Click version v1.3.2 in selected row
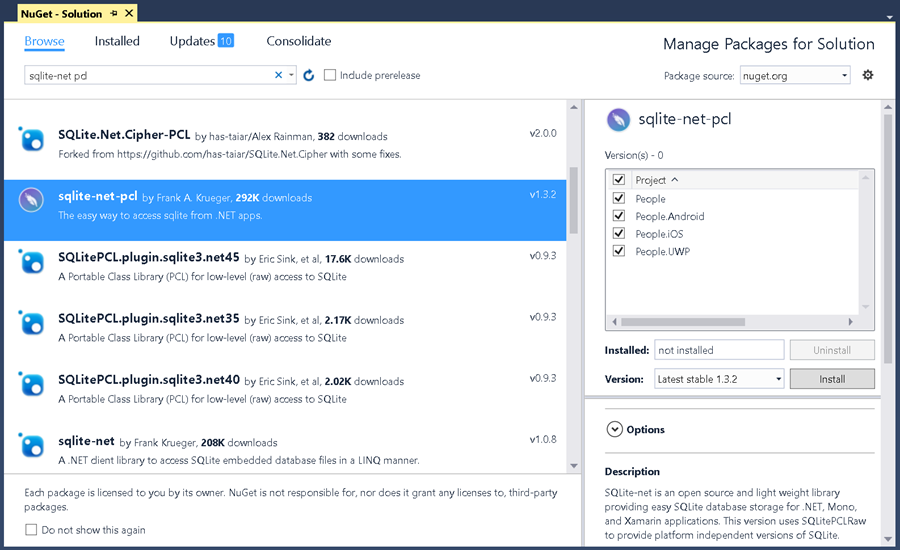 pyautogui.click(x=543, y=195)
